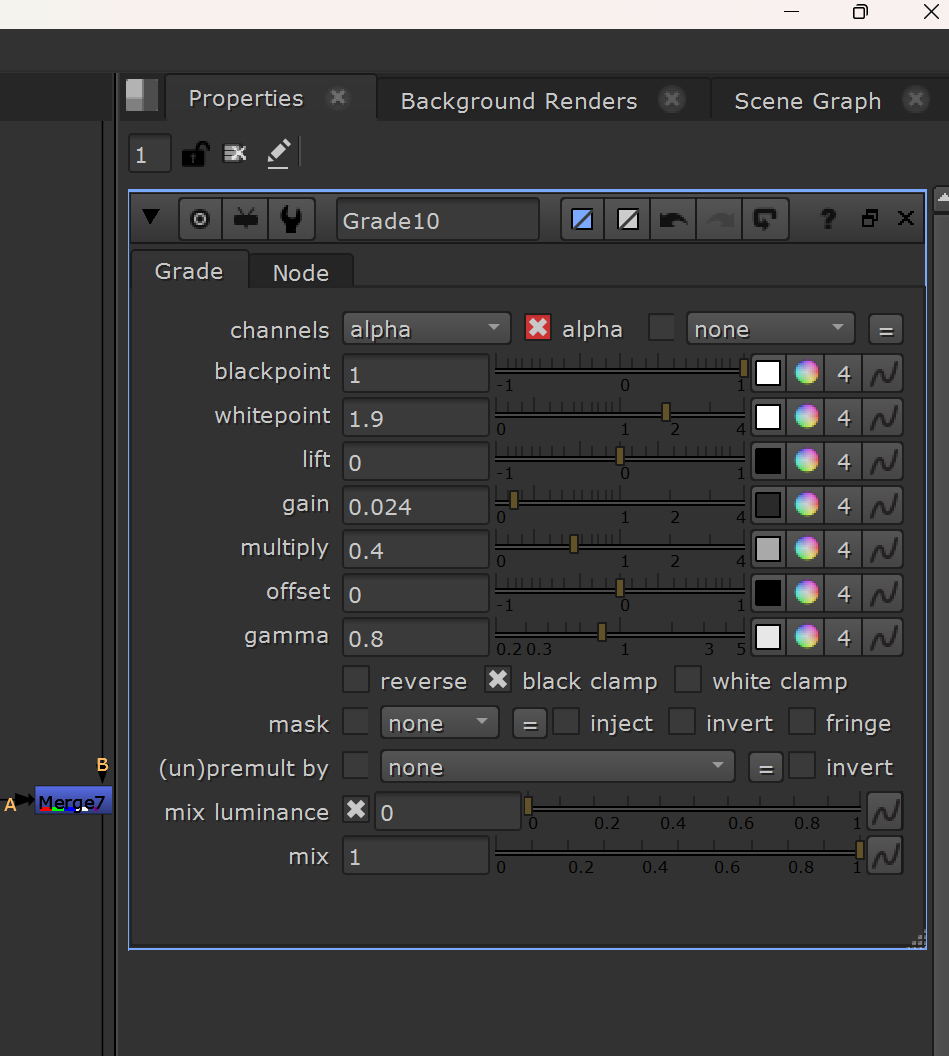Click the wrench settings icon for Grade10
The height and width of the screenshot is (1056, 949).
tap(291, 219)
